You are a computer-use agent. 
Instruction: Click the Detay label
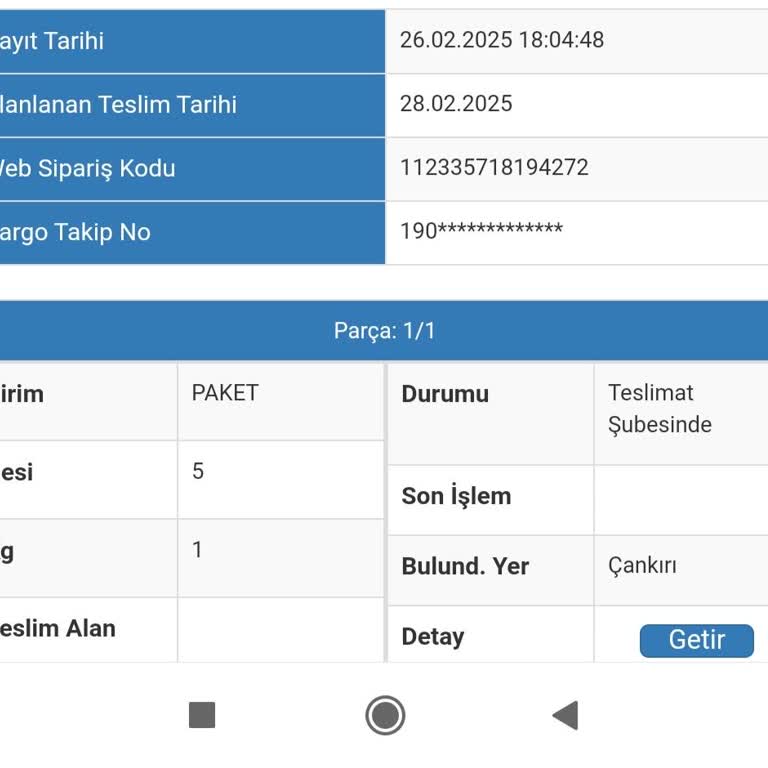pyautogui.click(x=432, y=637)
